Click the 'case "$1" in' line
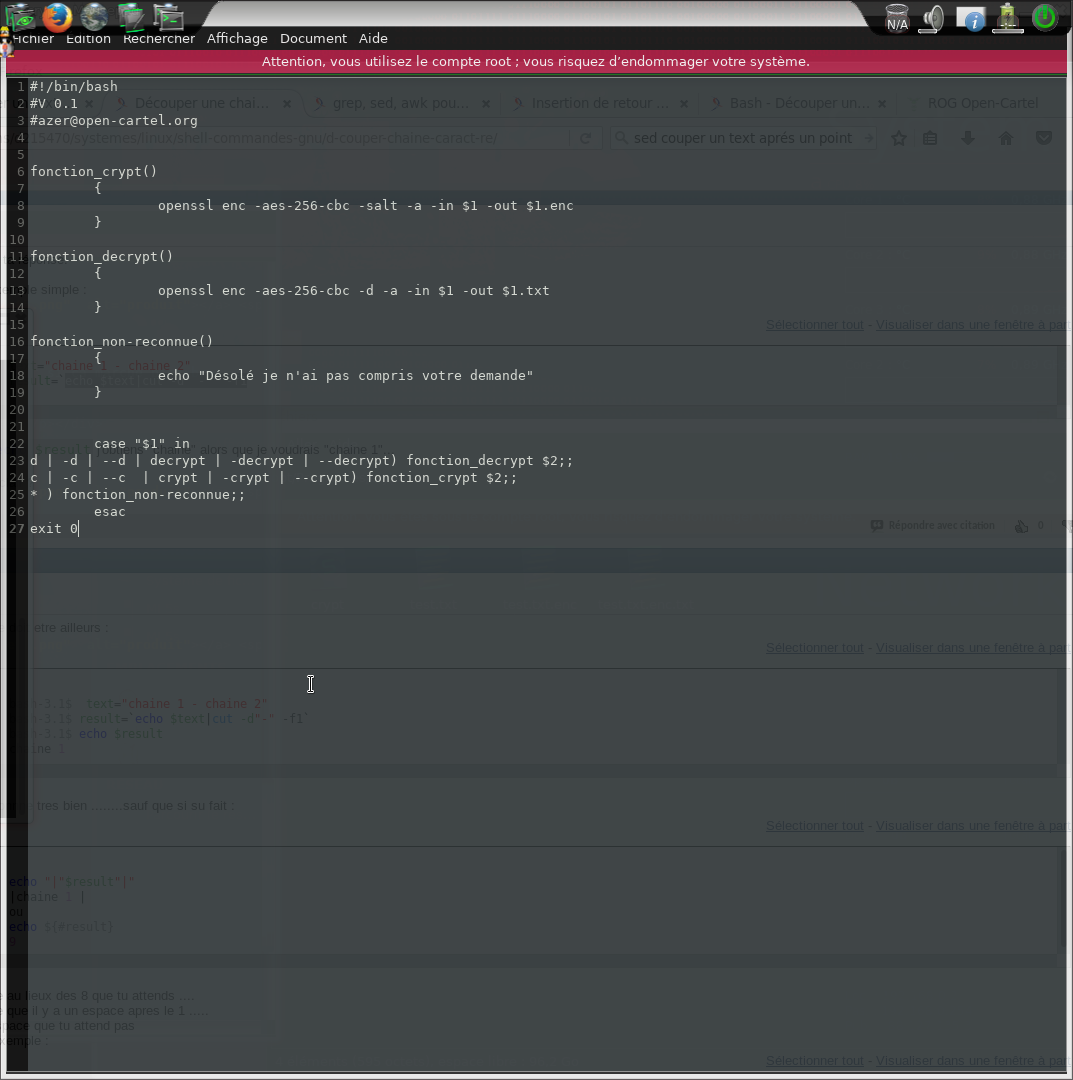The width and height of the screenshot is (1073, 1080). click(142, 444)
